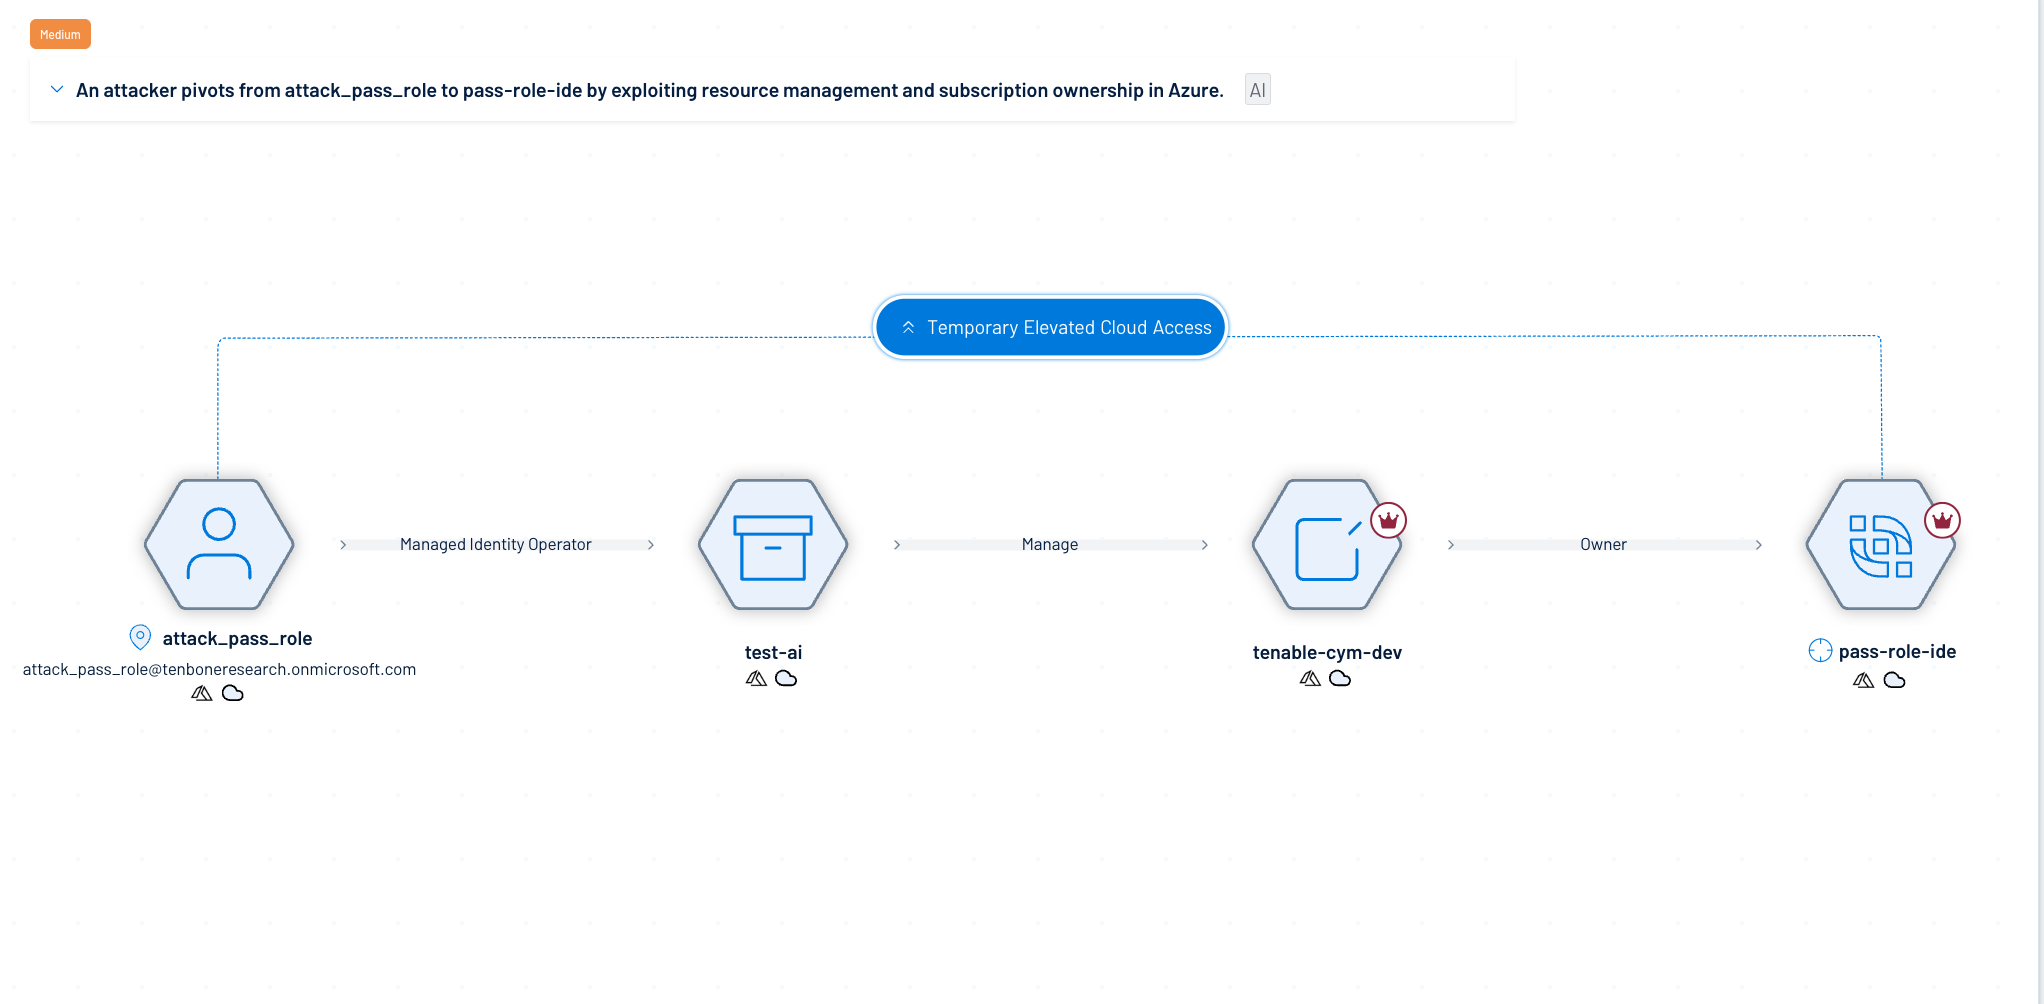Click the AI badge next to description
2044x1004 pixels.
pos(1257,90)
